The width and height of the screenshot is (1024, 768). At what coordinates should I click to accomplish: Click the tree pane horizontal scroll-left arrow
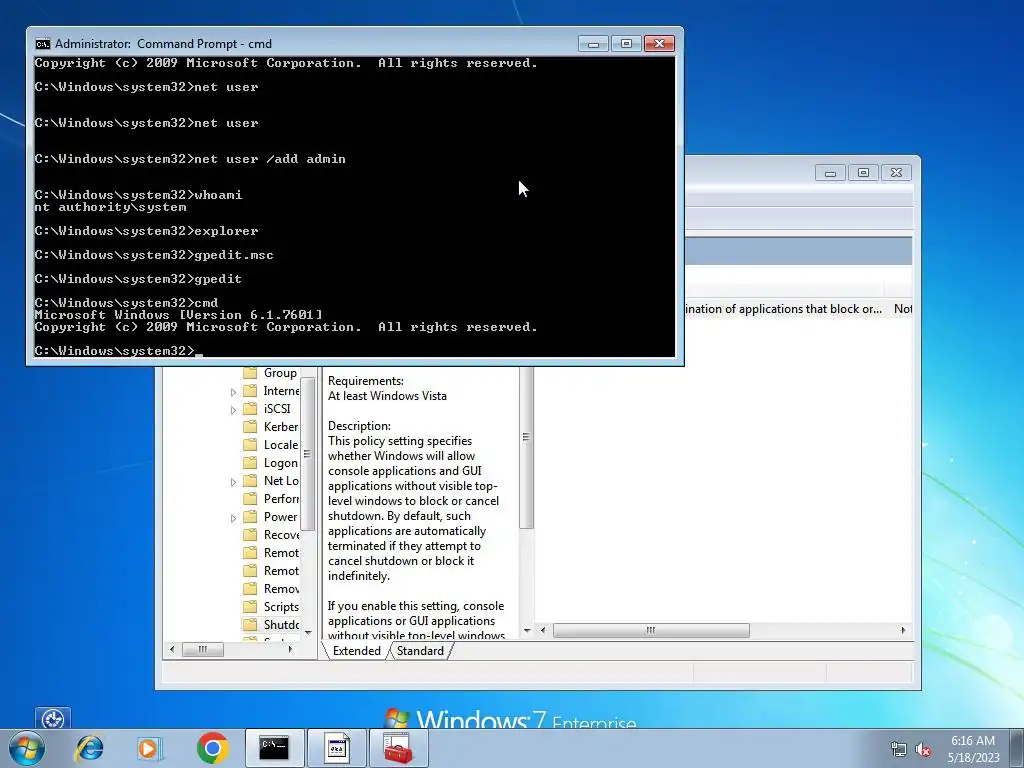[172, 649]
